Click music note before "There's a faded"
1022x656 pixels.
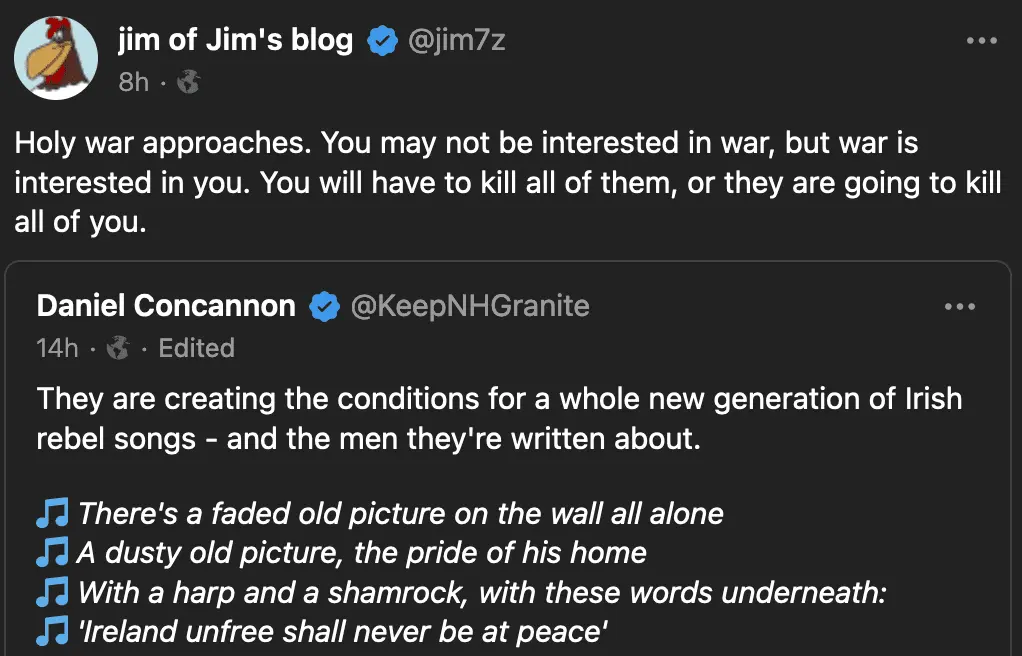tap(52, 514)
